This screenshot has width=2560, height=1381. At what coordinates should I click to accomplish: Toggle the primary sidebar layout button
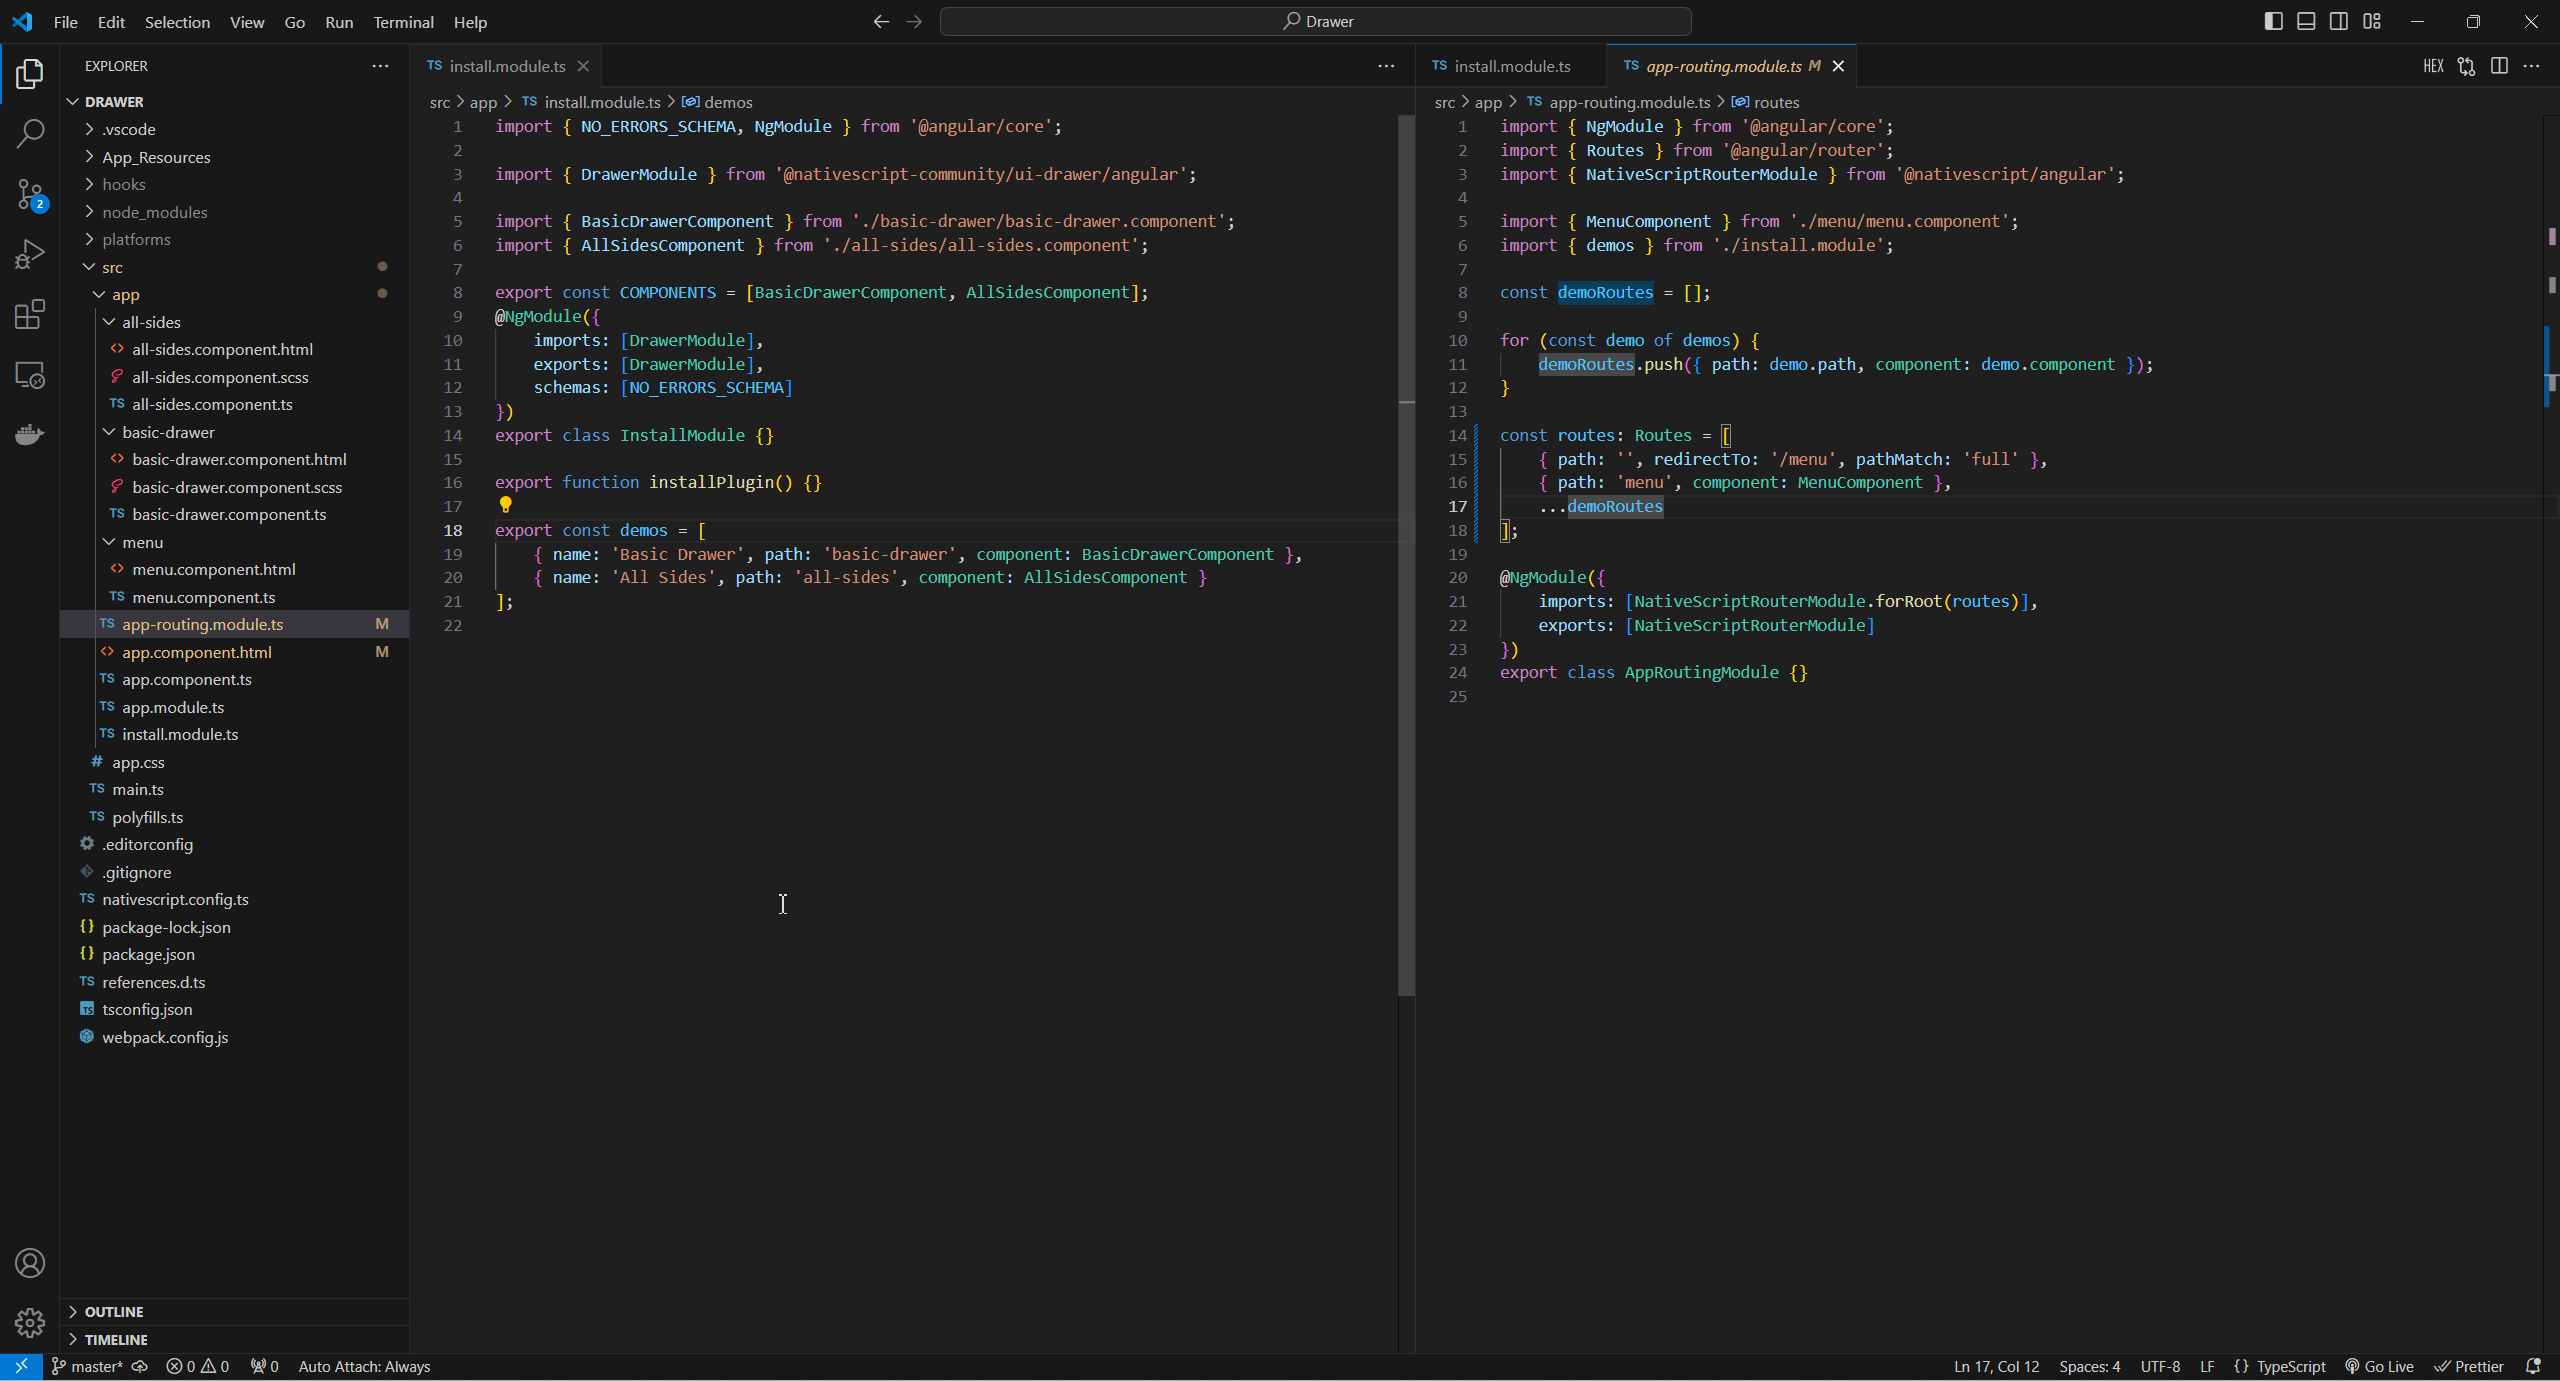coord(2273,21)
